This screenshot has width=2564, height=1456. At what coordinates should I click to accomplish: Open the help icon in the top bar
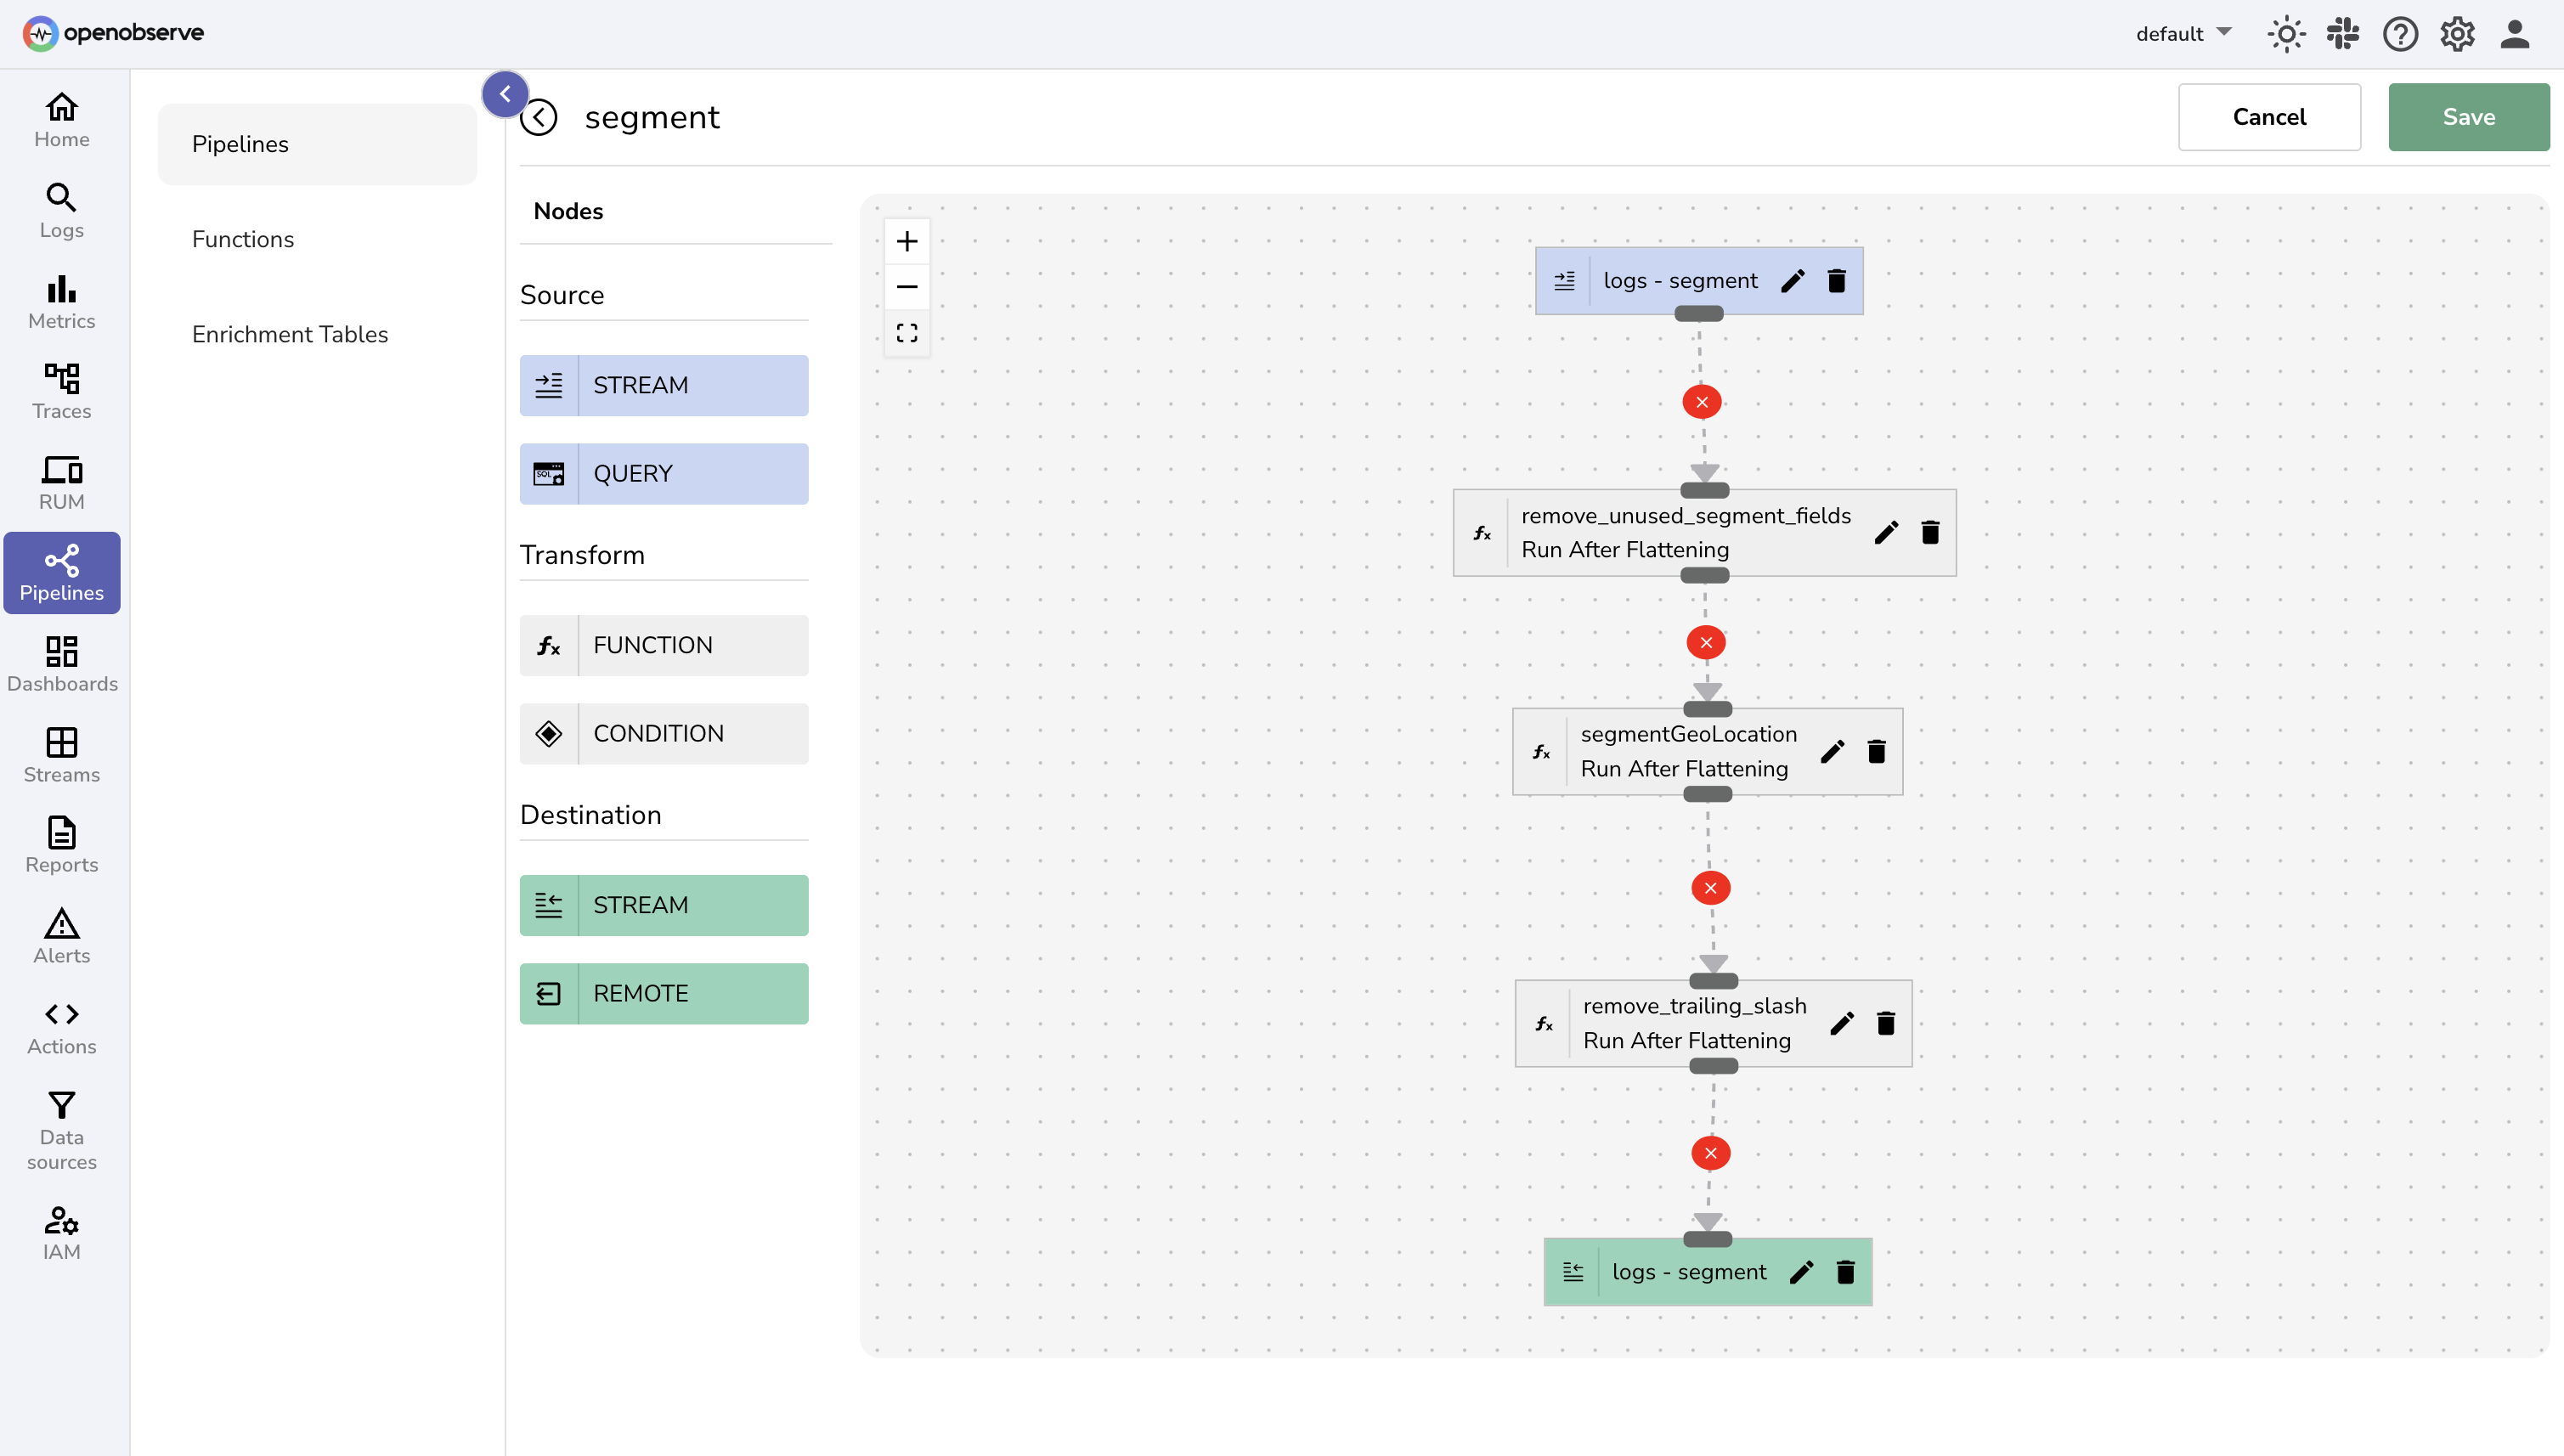[2400, 33]
